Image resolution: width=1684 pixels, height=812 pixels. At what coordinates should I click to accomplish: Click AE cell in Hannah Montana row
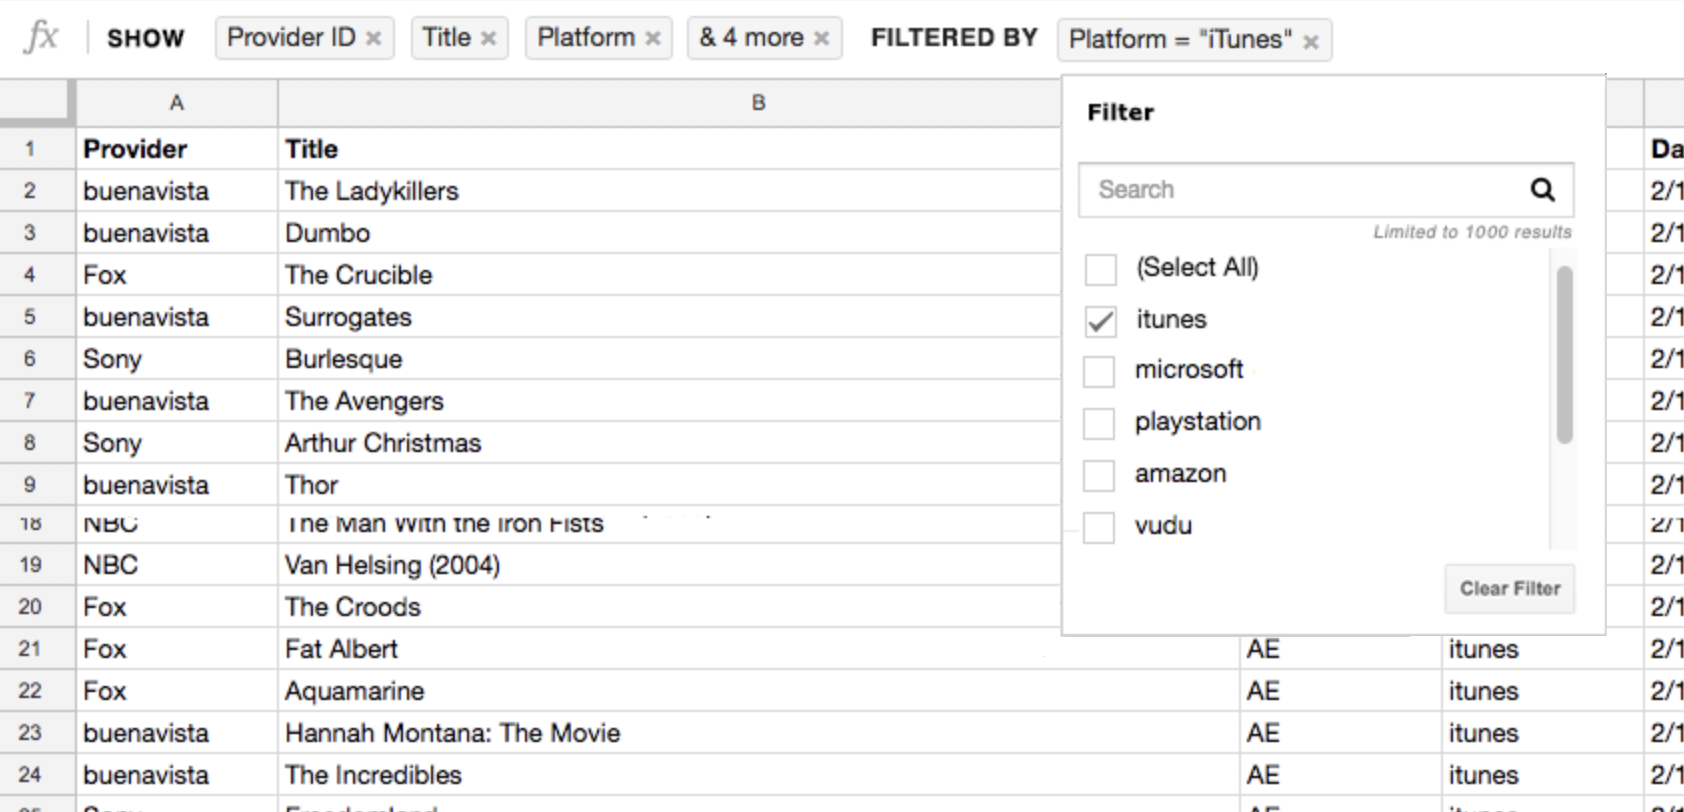1340,732
